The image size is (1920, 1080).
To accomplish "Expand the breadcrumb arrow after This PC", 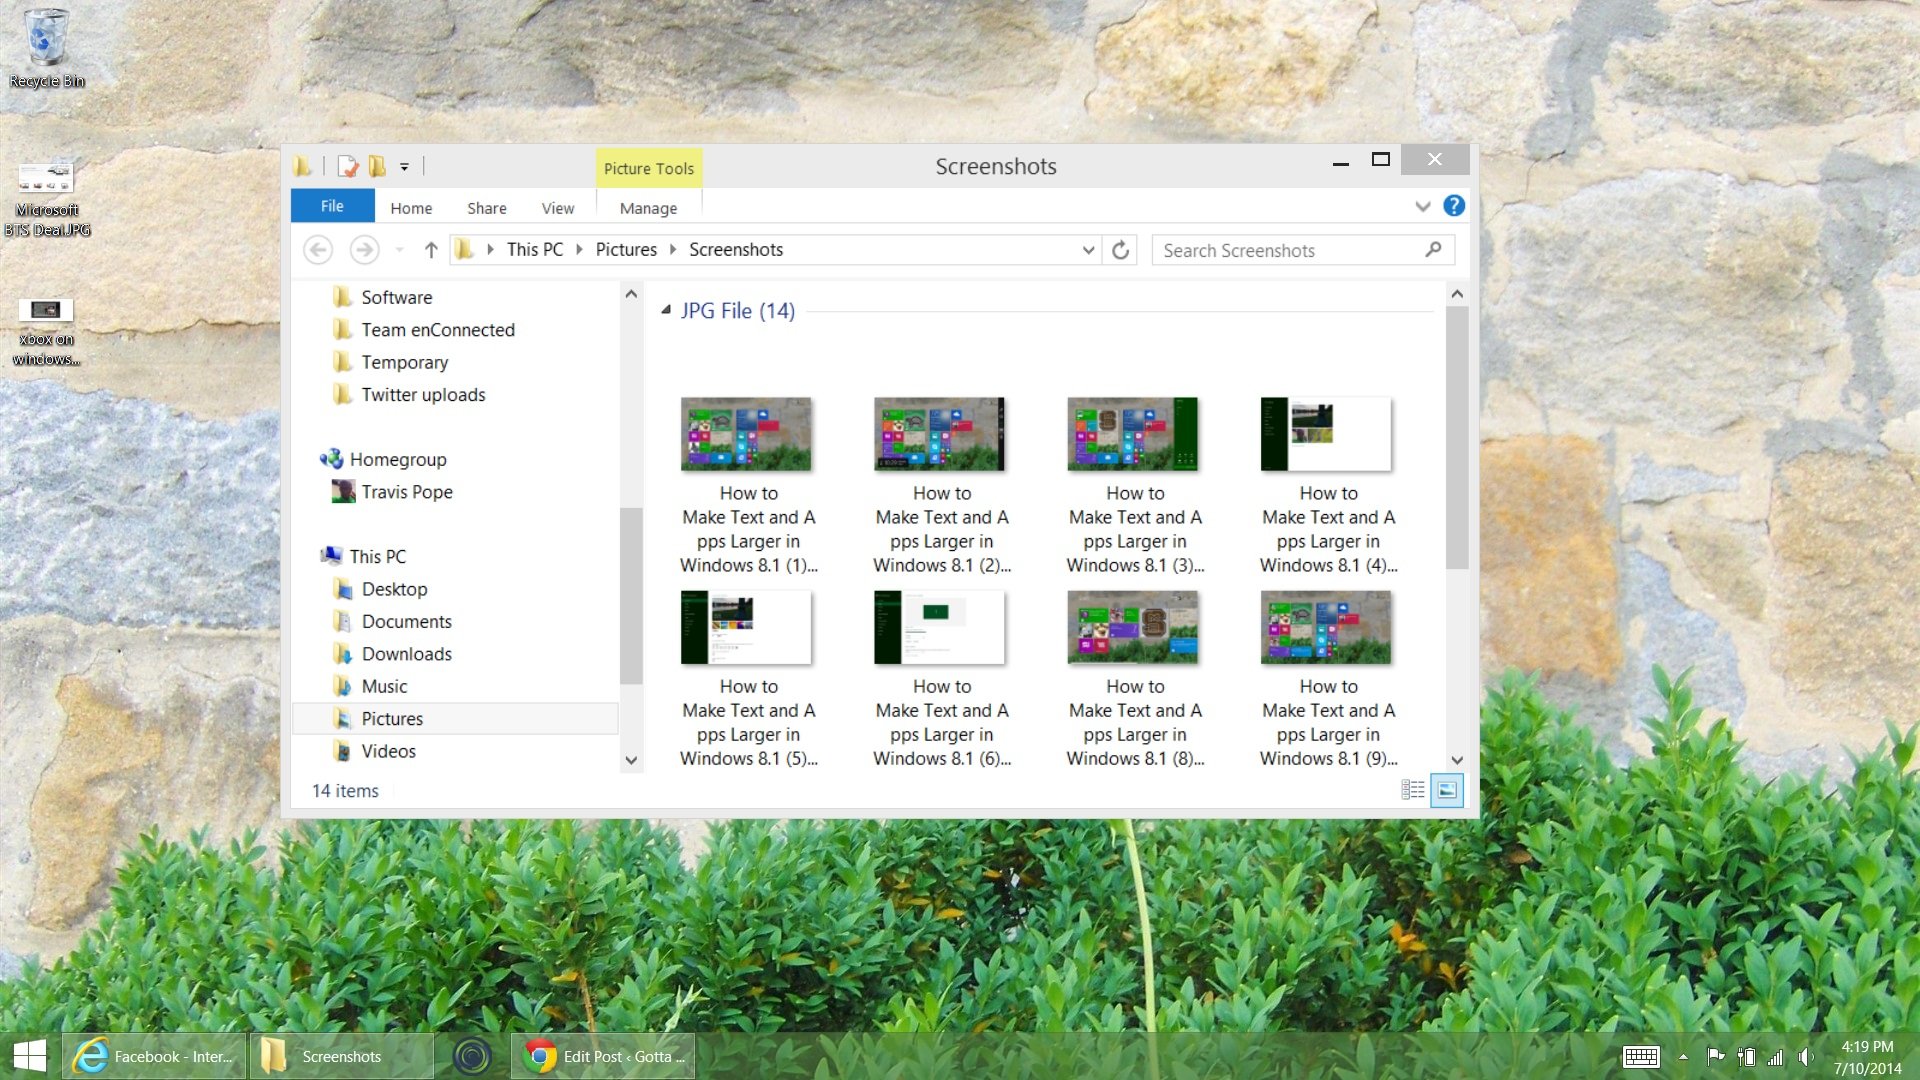I will coord(579,250).
